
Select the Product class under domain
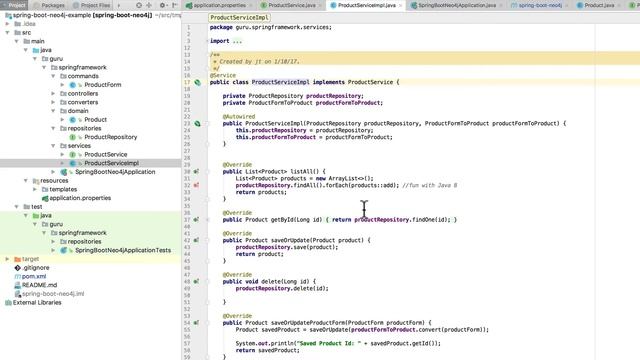(96, 120)
